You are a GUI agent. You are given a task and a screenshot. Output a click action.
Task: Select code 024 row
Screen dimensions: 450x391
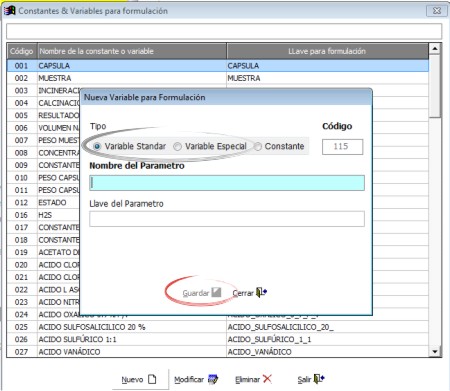(x=21, y=315)
